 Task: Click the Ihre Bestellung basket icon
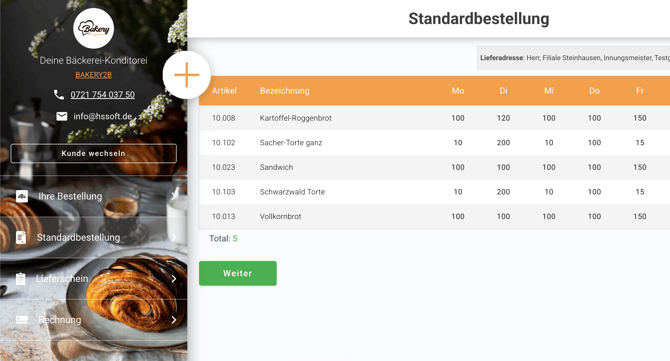pos(22,196)
